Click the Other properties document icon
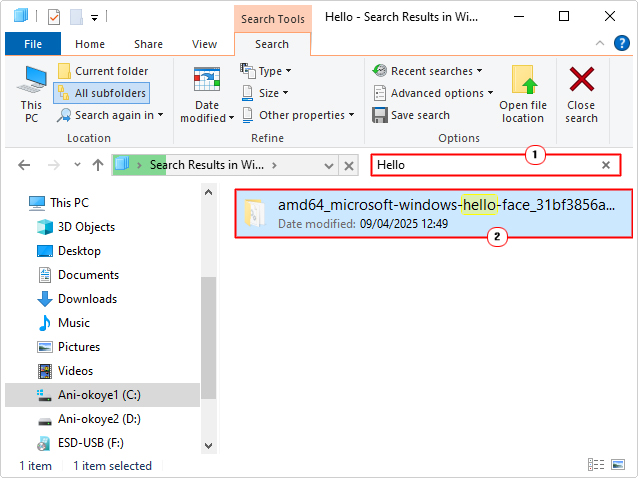The width and height of the screenshot is (638, 478). 247,115
